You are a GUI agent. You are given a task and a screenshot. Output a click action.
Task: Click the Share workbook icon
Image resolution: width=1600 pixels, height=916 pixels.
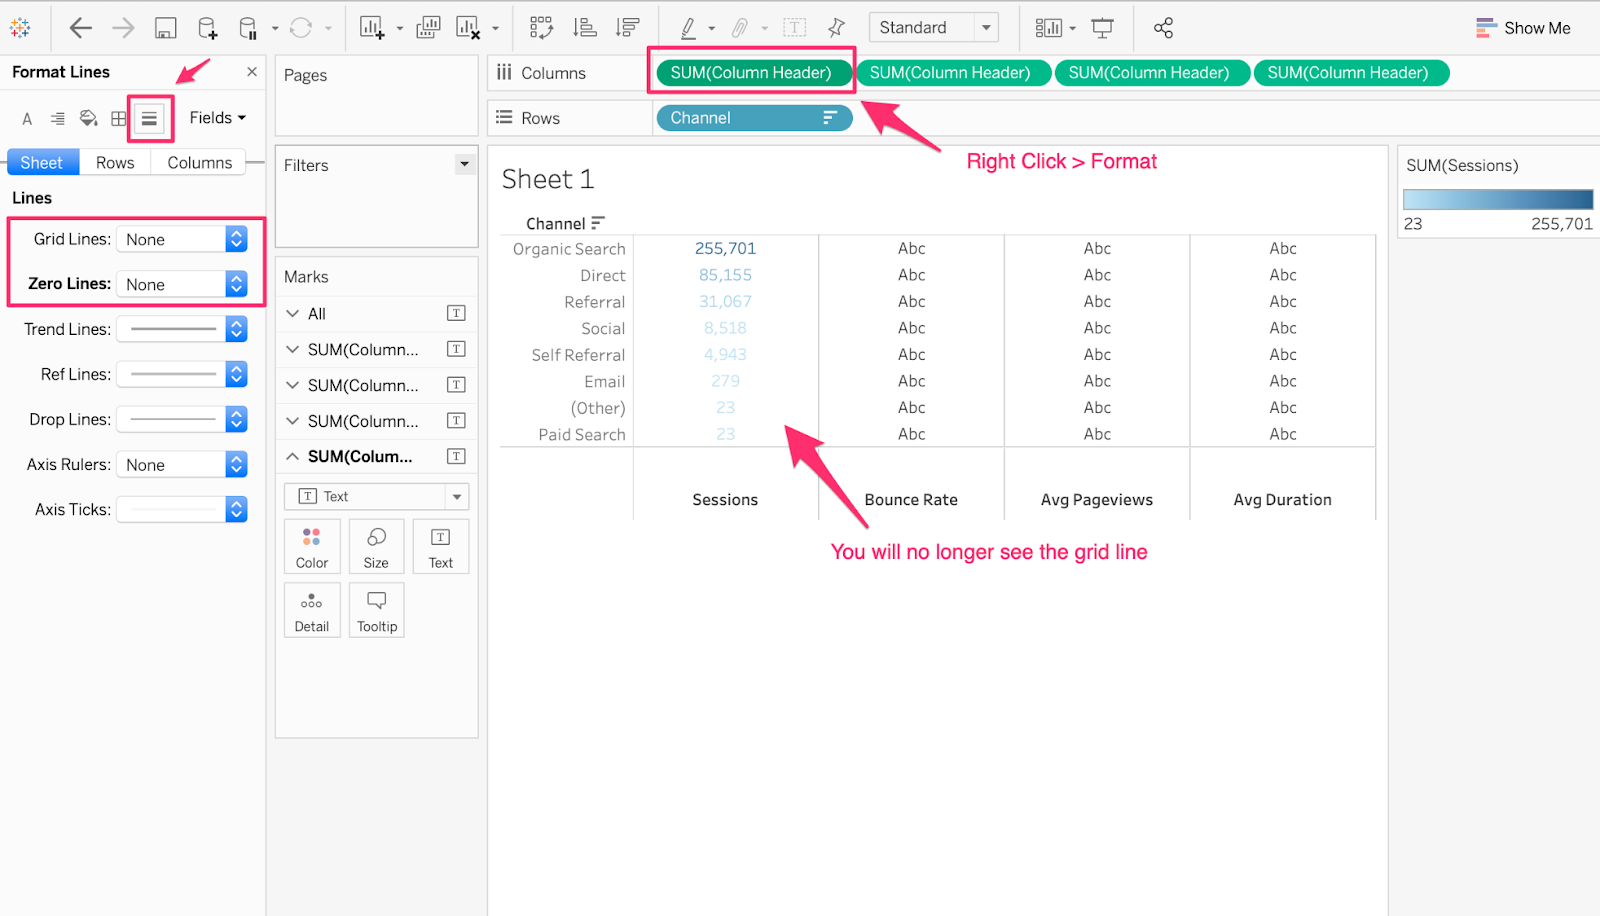[1163, 27]
